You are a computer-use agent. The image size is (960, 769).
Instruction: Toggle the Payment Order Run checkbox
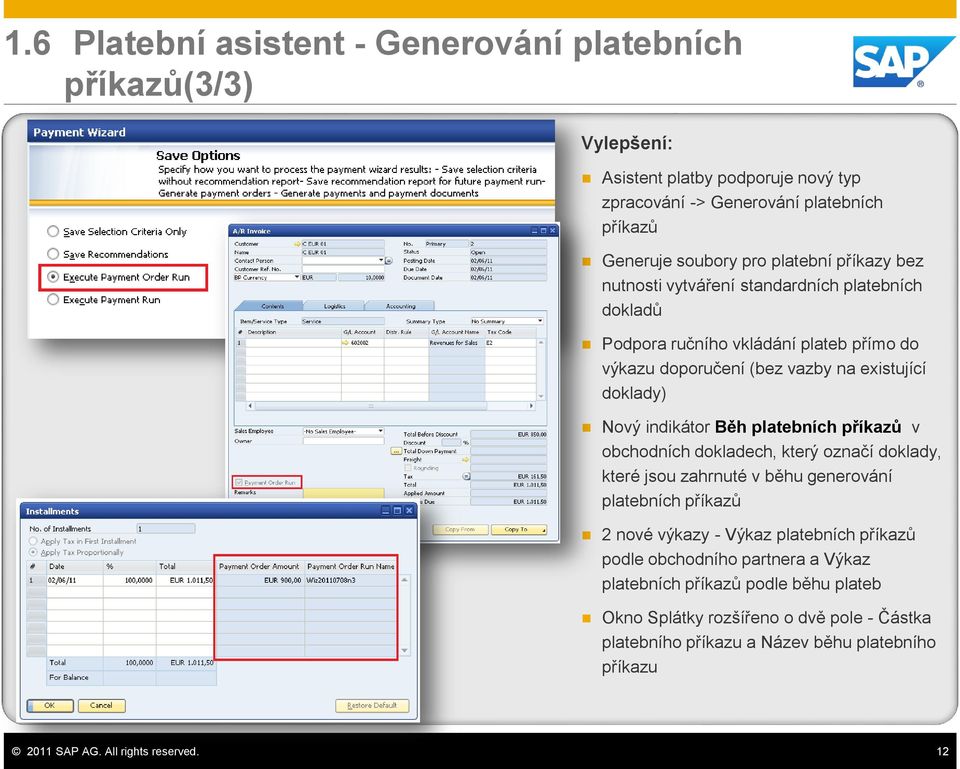(239, 482)
